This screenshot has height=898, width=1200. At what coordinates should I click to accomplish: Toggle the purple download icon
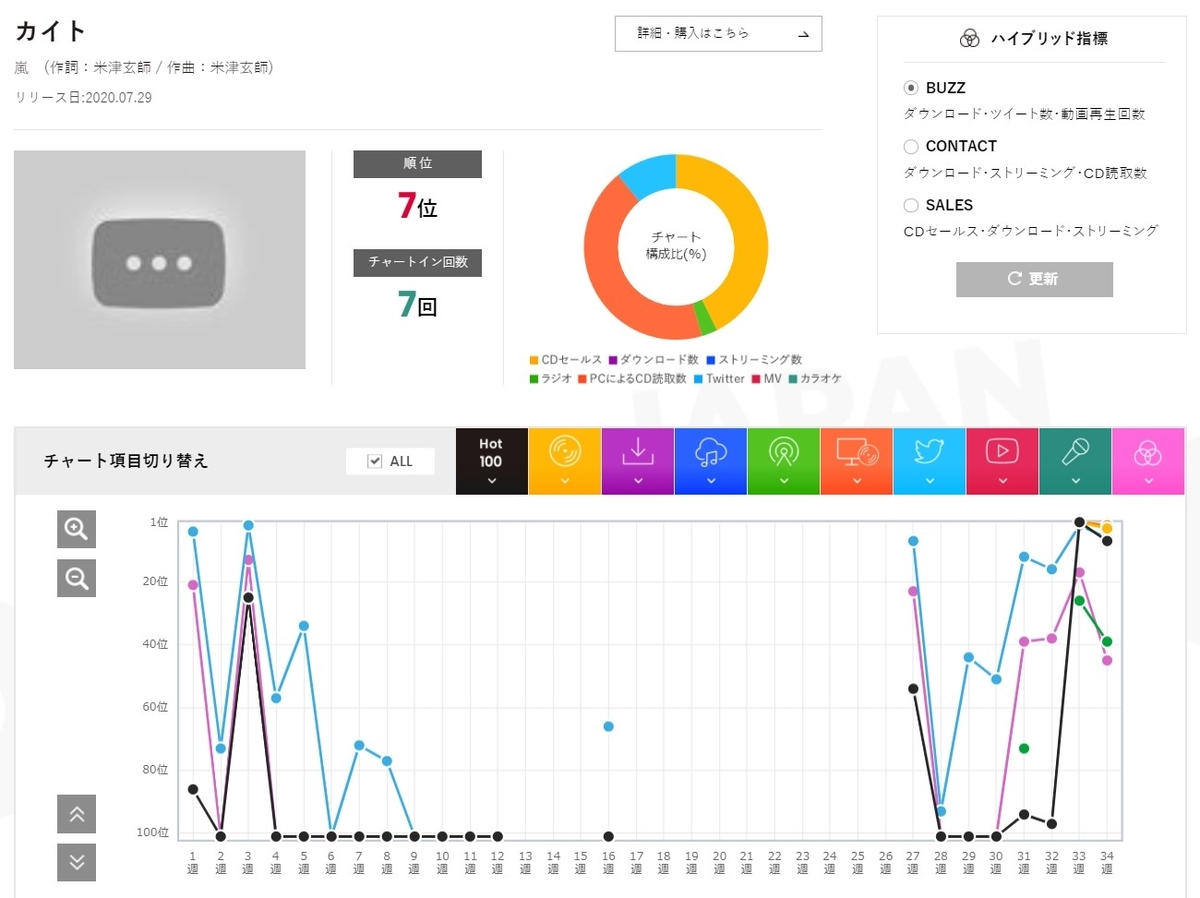pyautogui.click(x=637, y=461)
